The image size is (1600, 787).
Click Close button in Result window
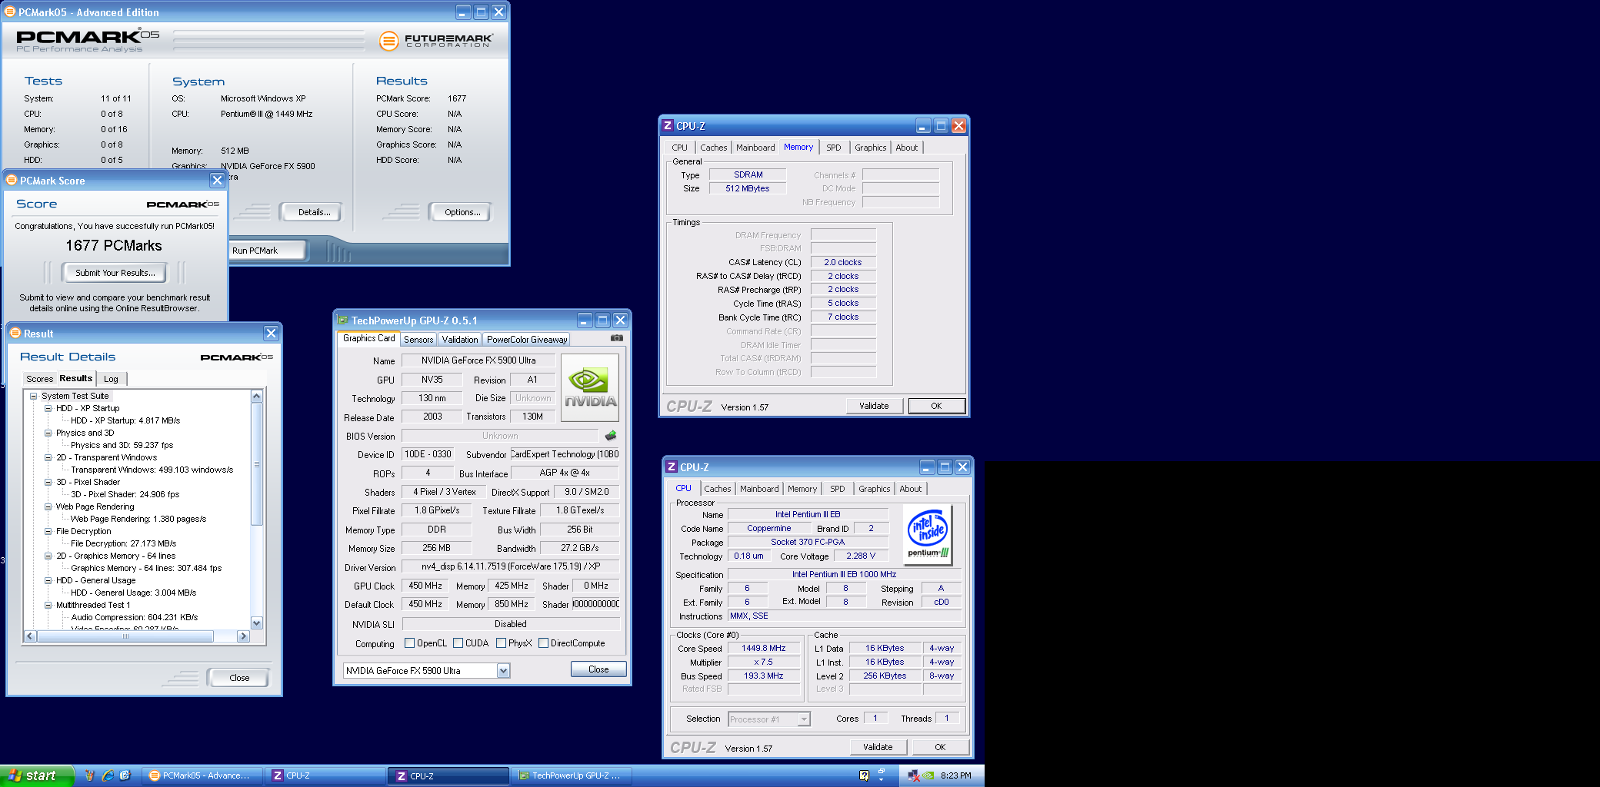point(239,678)
